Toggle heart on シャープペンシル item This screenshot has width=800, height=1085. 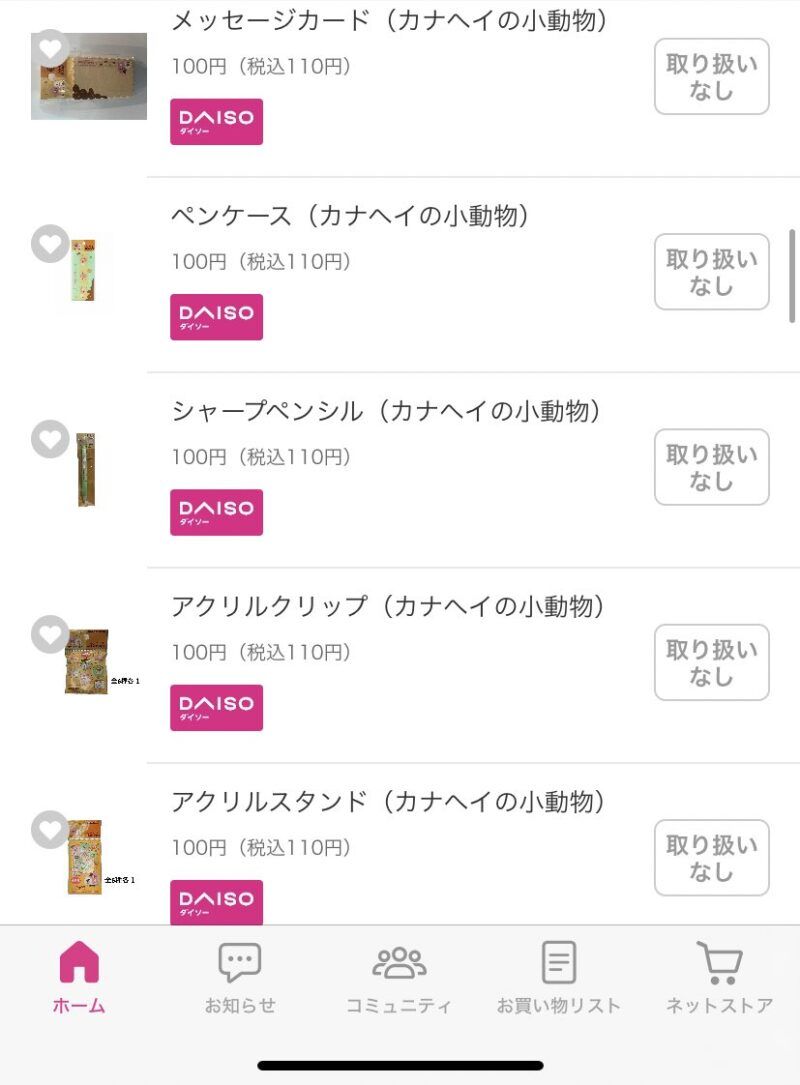(50, 439)
